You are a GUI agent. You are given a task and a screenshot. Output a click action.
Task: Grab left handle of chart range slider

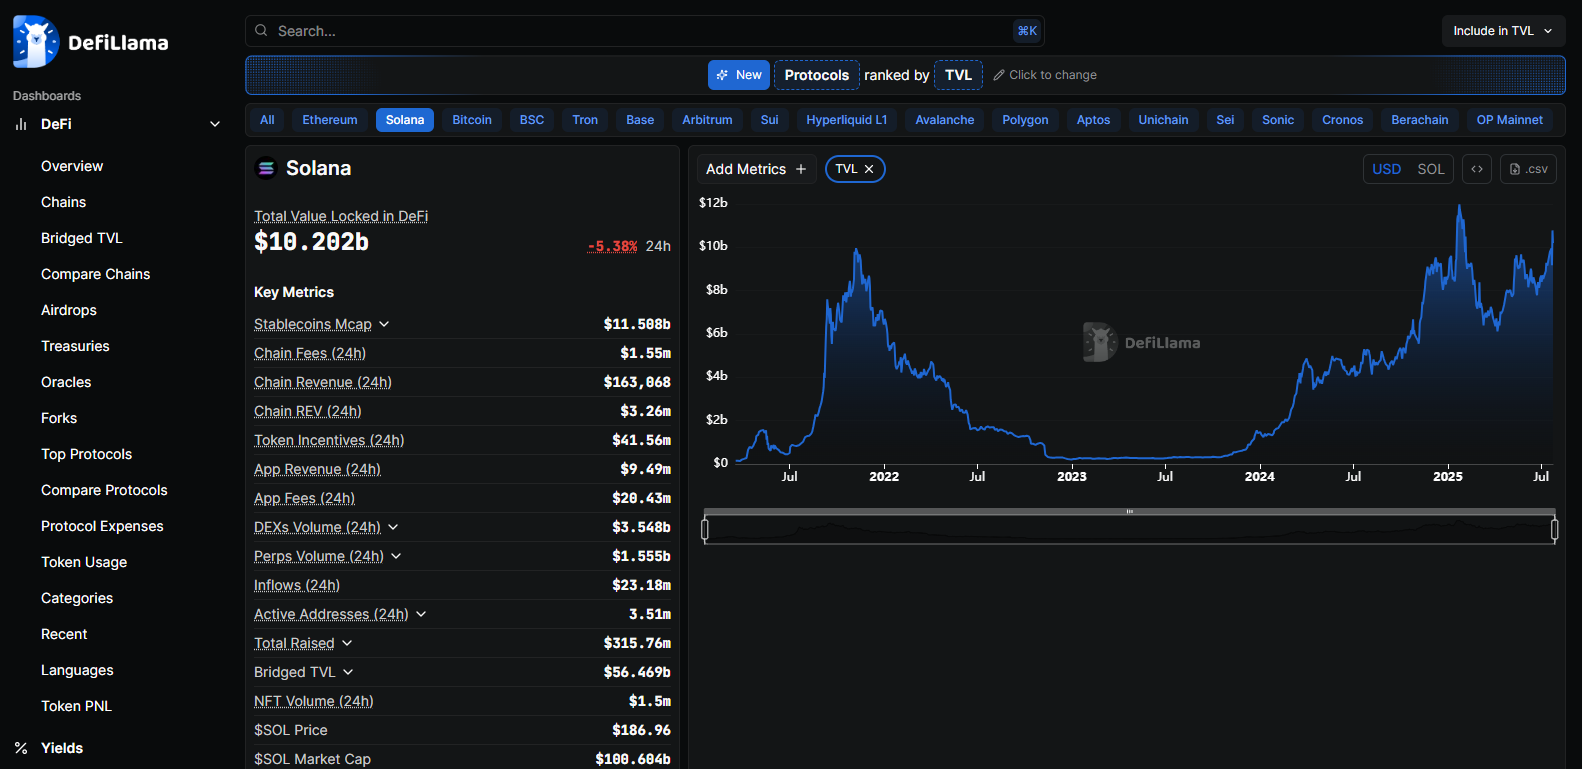coord(705,530)
